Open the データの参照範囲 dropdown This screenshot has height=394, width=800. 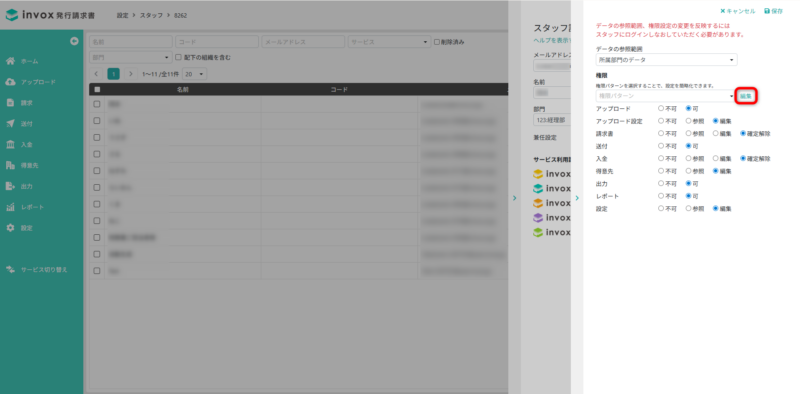click(666, 60)
